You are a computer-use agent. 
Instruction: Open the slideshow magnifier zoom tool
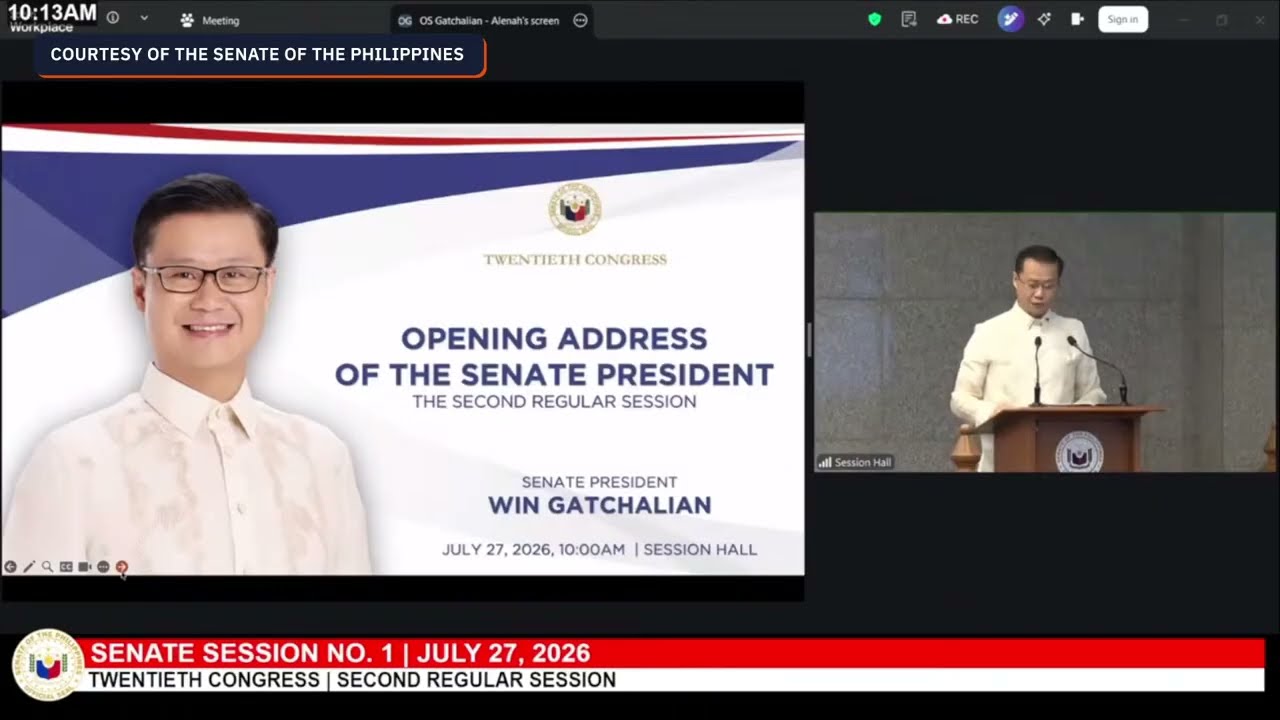[47, 567]
